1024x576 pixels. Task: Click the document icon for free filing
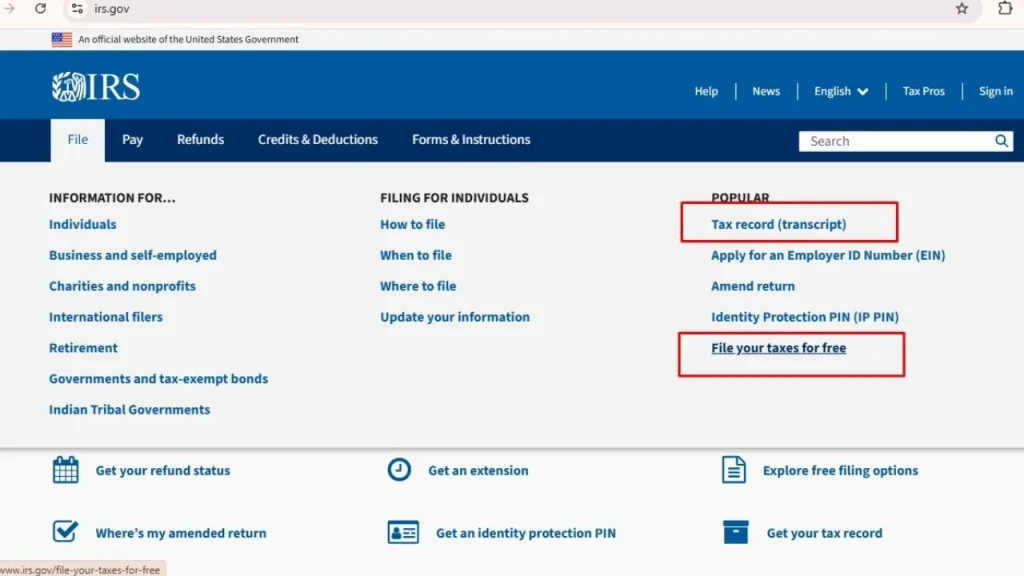tap(733, 470)
